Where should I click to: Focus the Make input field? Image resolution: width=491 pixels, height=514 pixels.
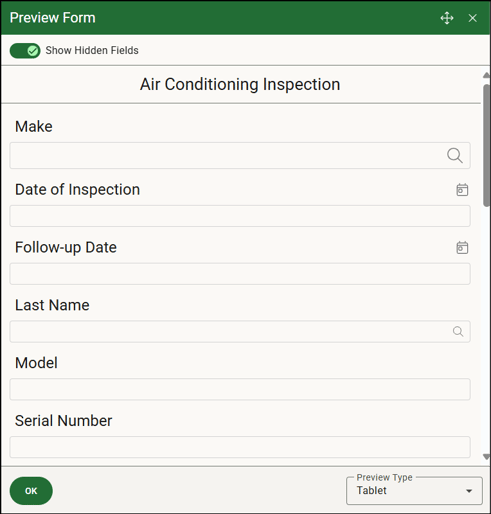coord(240,156)
